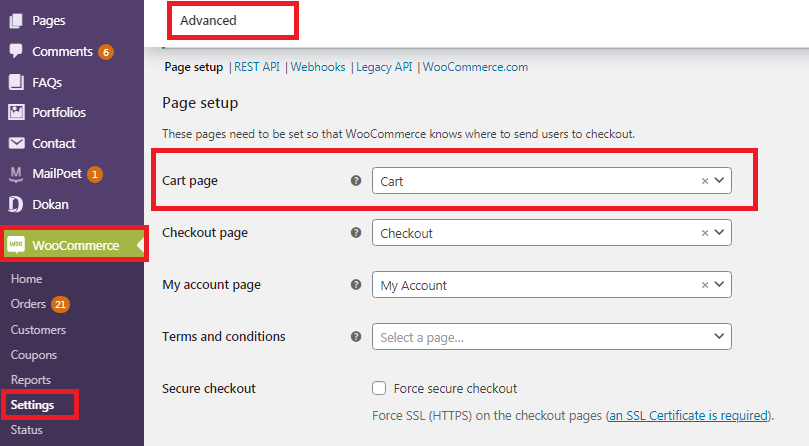Open the REST API section
This screenshot has height=446, width=809.
pos(257,67)
